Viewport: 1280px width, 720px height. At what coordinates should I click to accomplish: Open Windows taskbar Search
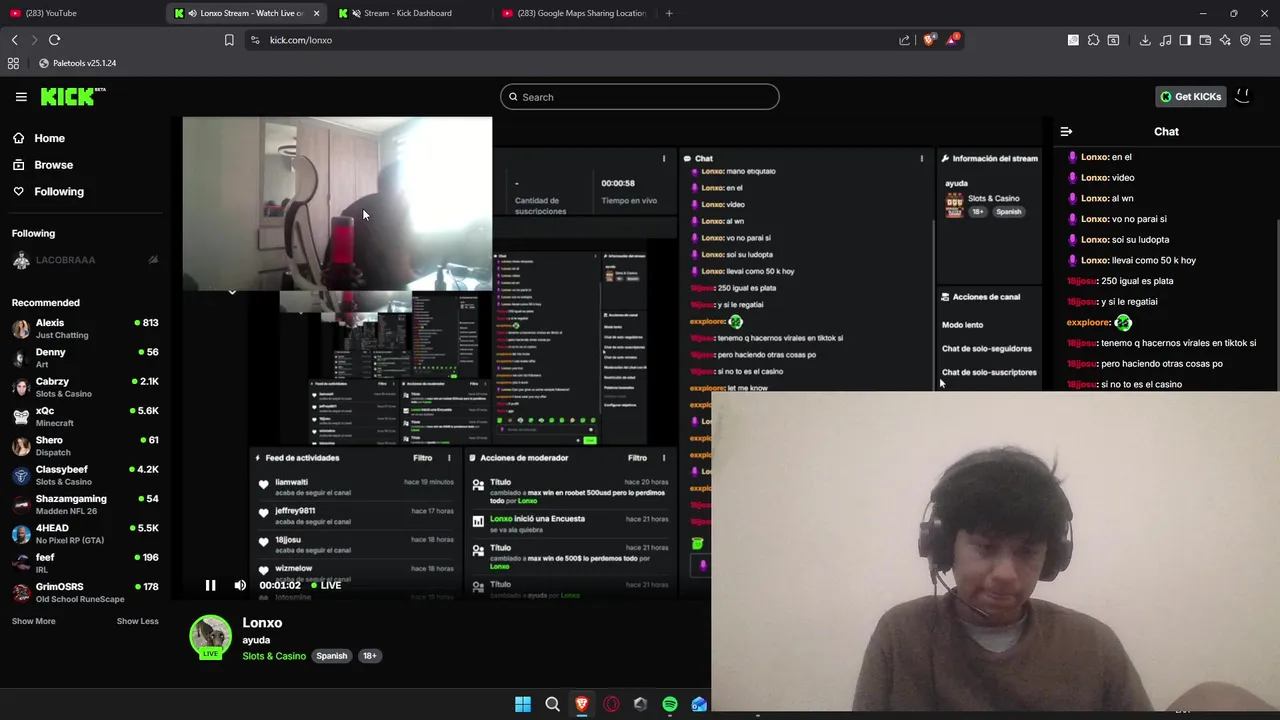coord(552,704)
